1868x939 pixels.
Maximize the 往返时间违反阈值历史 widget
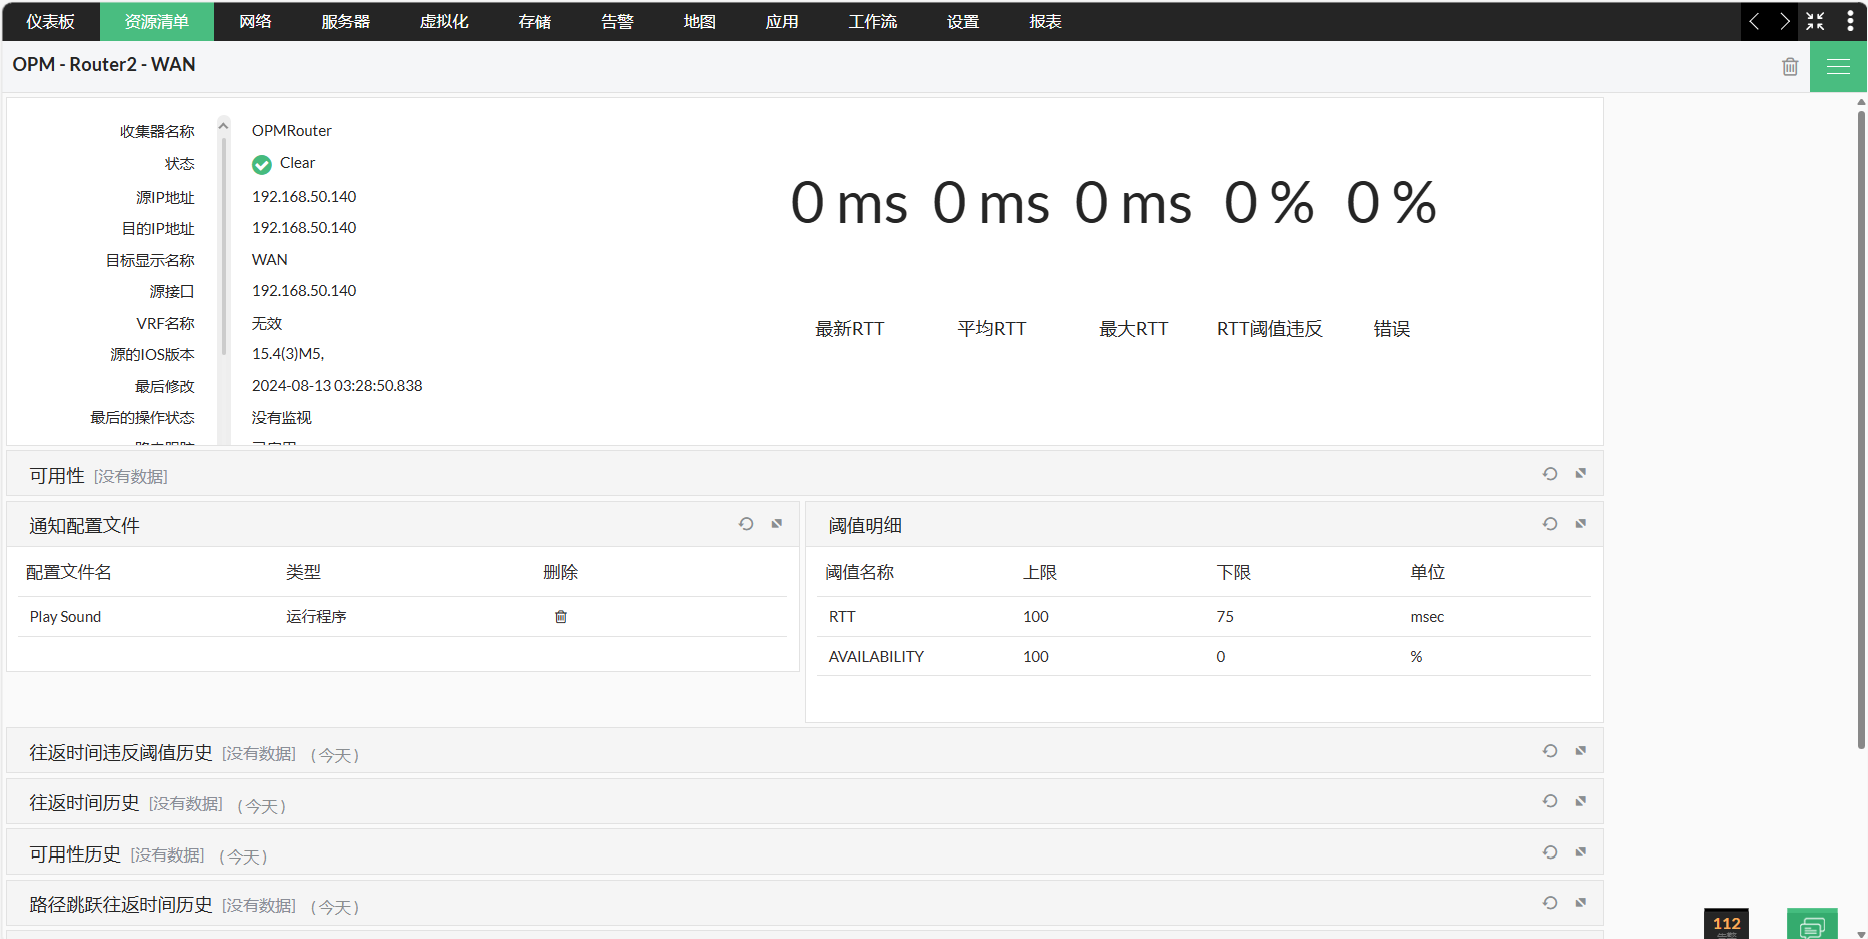tap(1581, 750)
